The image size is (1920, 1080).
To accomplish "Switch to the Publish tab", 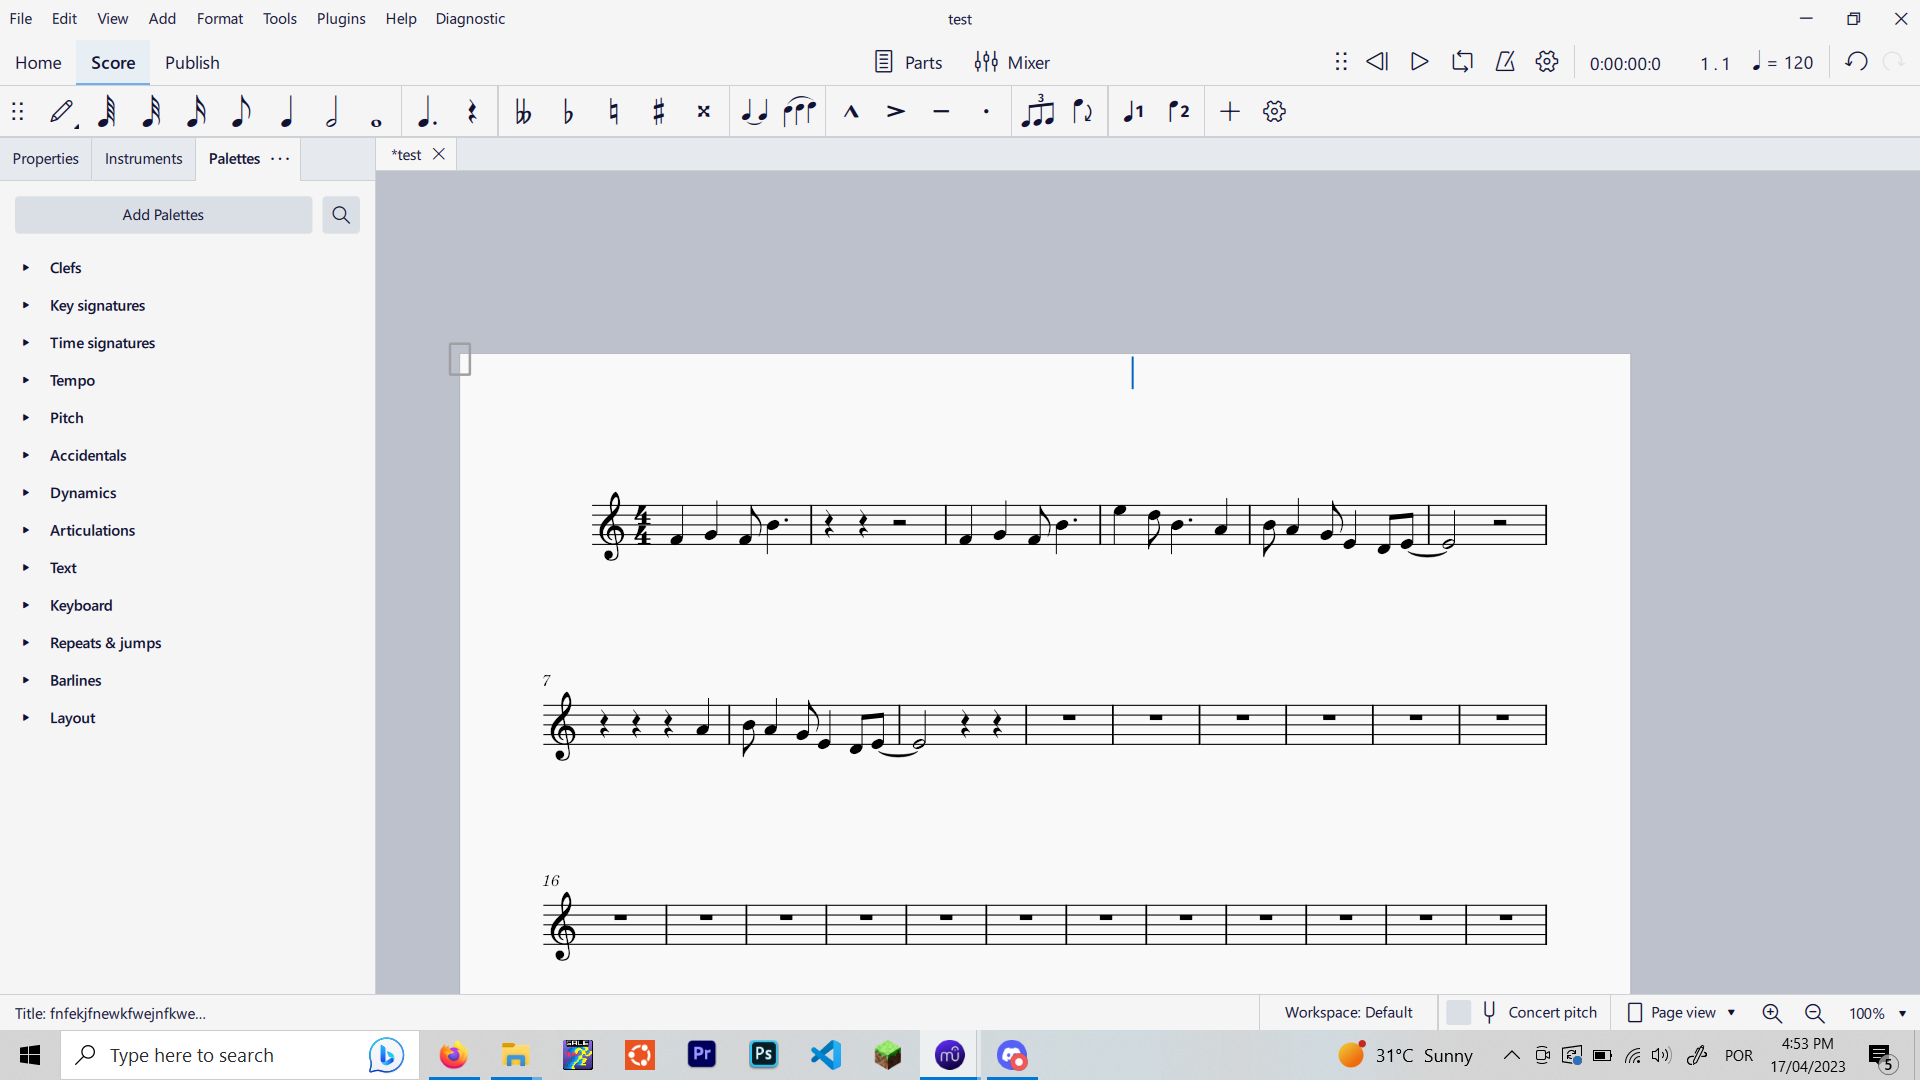I will click(x=191, y=62).
